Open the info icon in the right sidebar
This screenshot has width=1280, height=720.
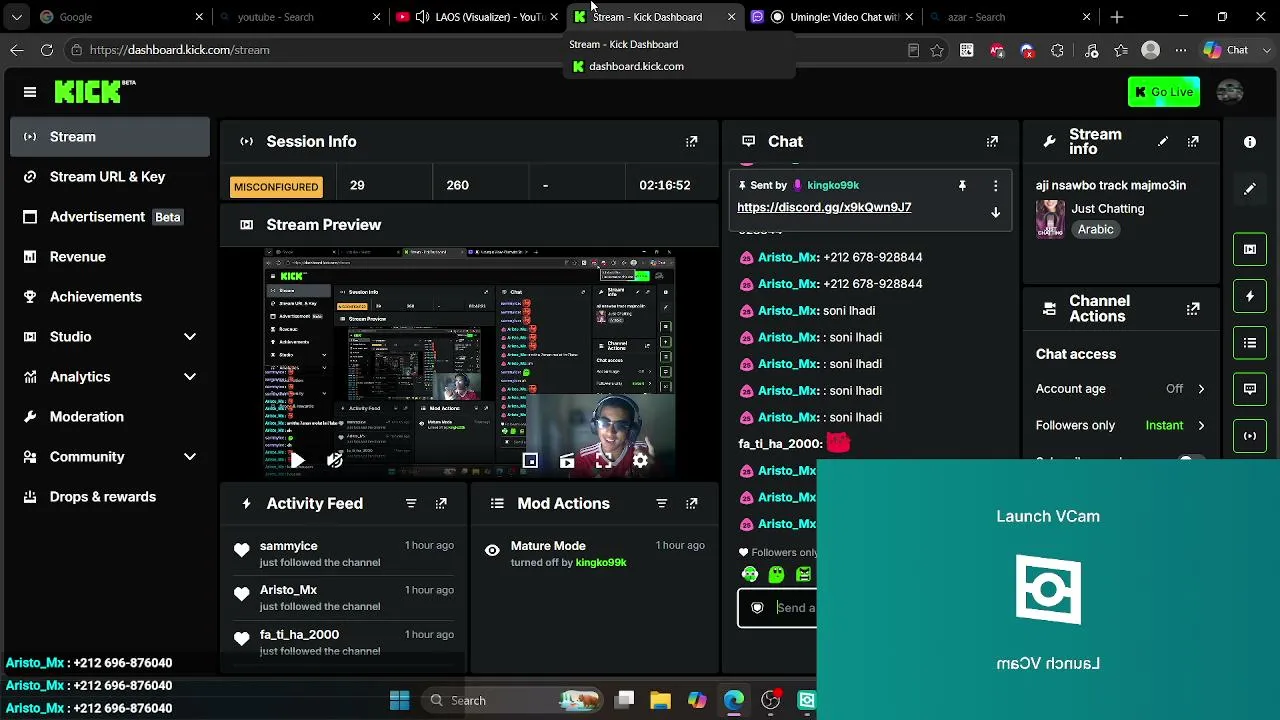tap(1250, 142)
